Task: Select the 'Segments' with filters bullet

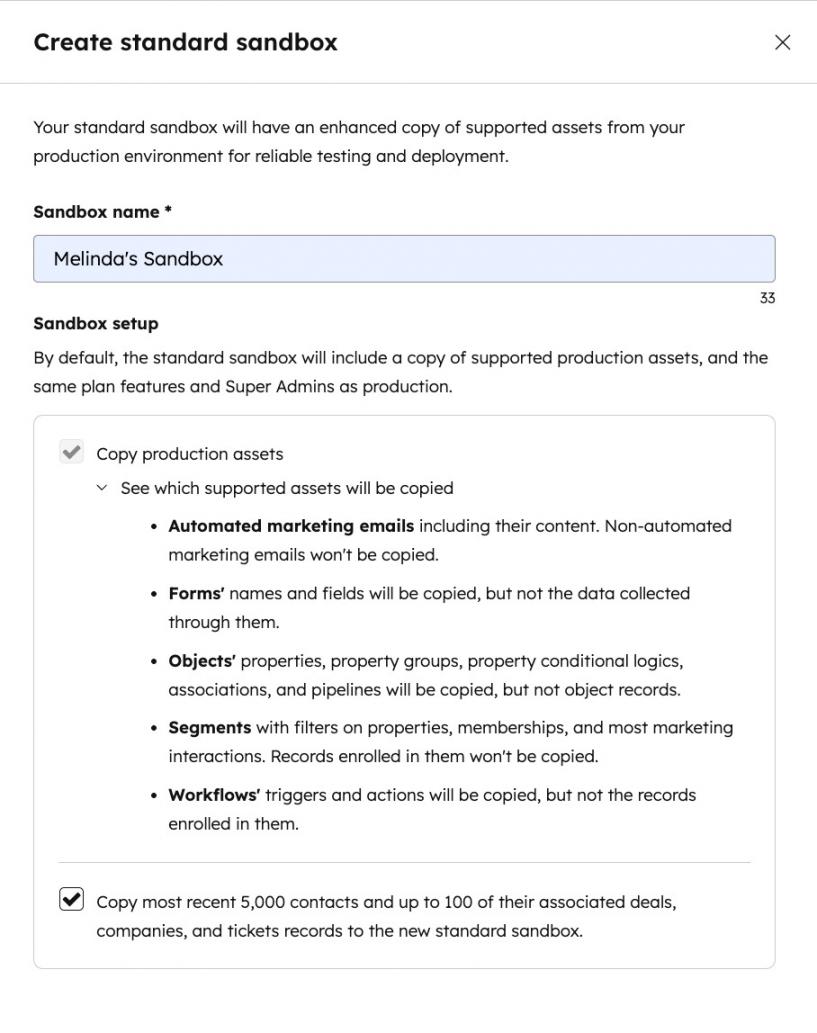Action: pos(450,742)
